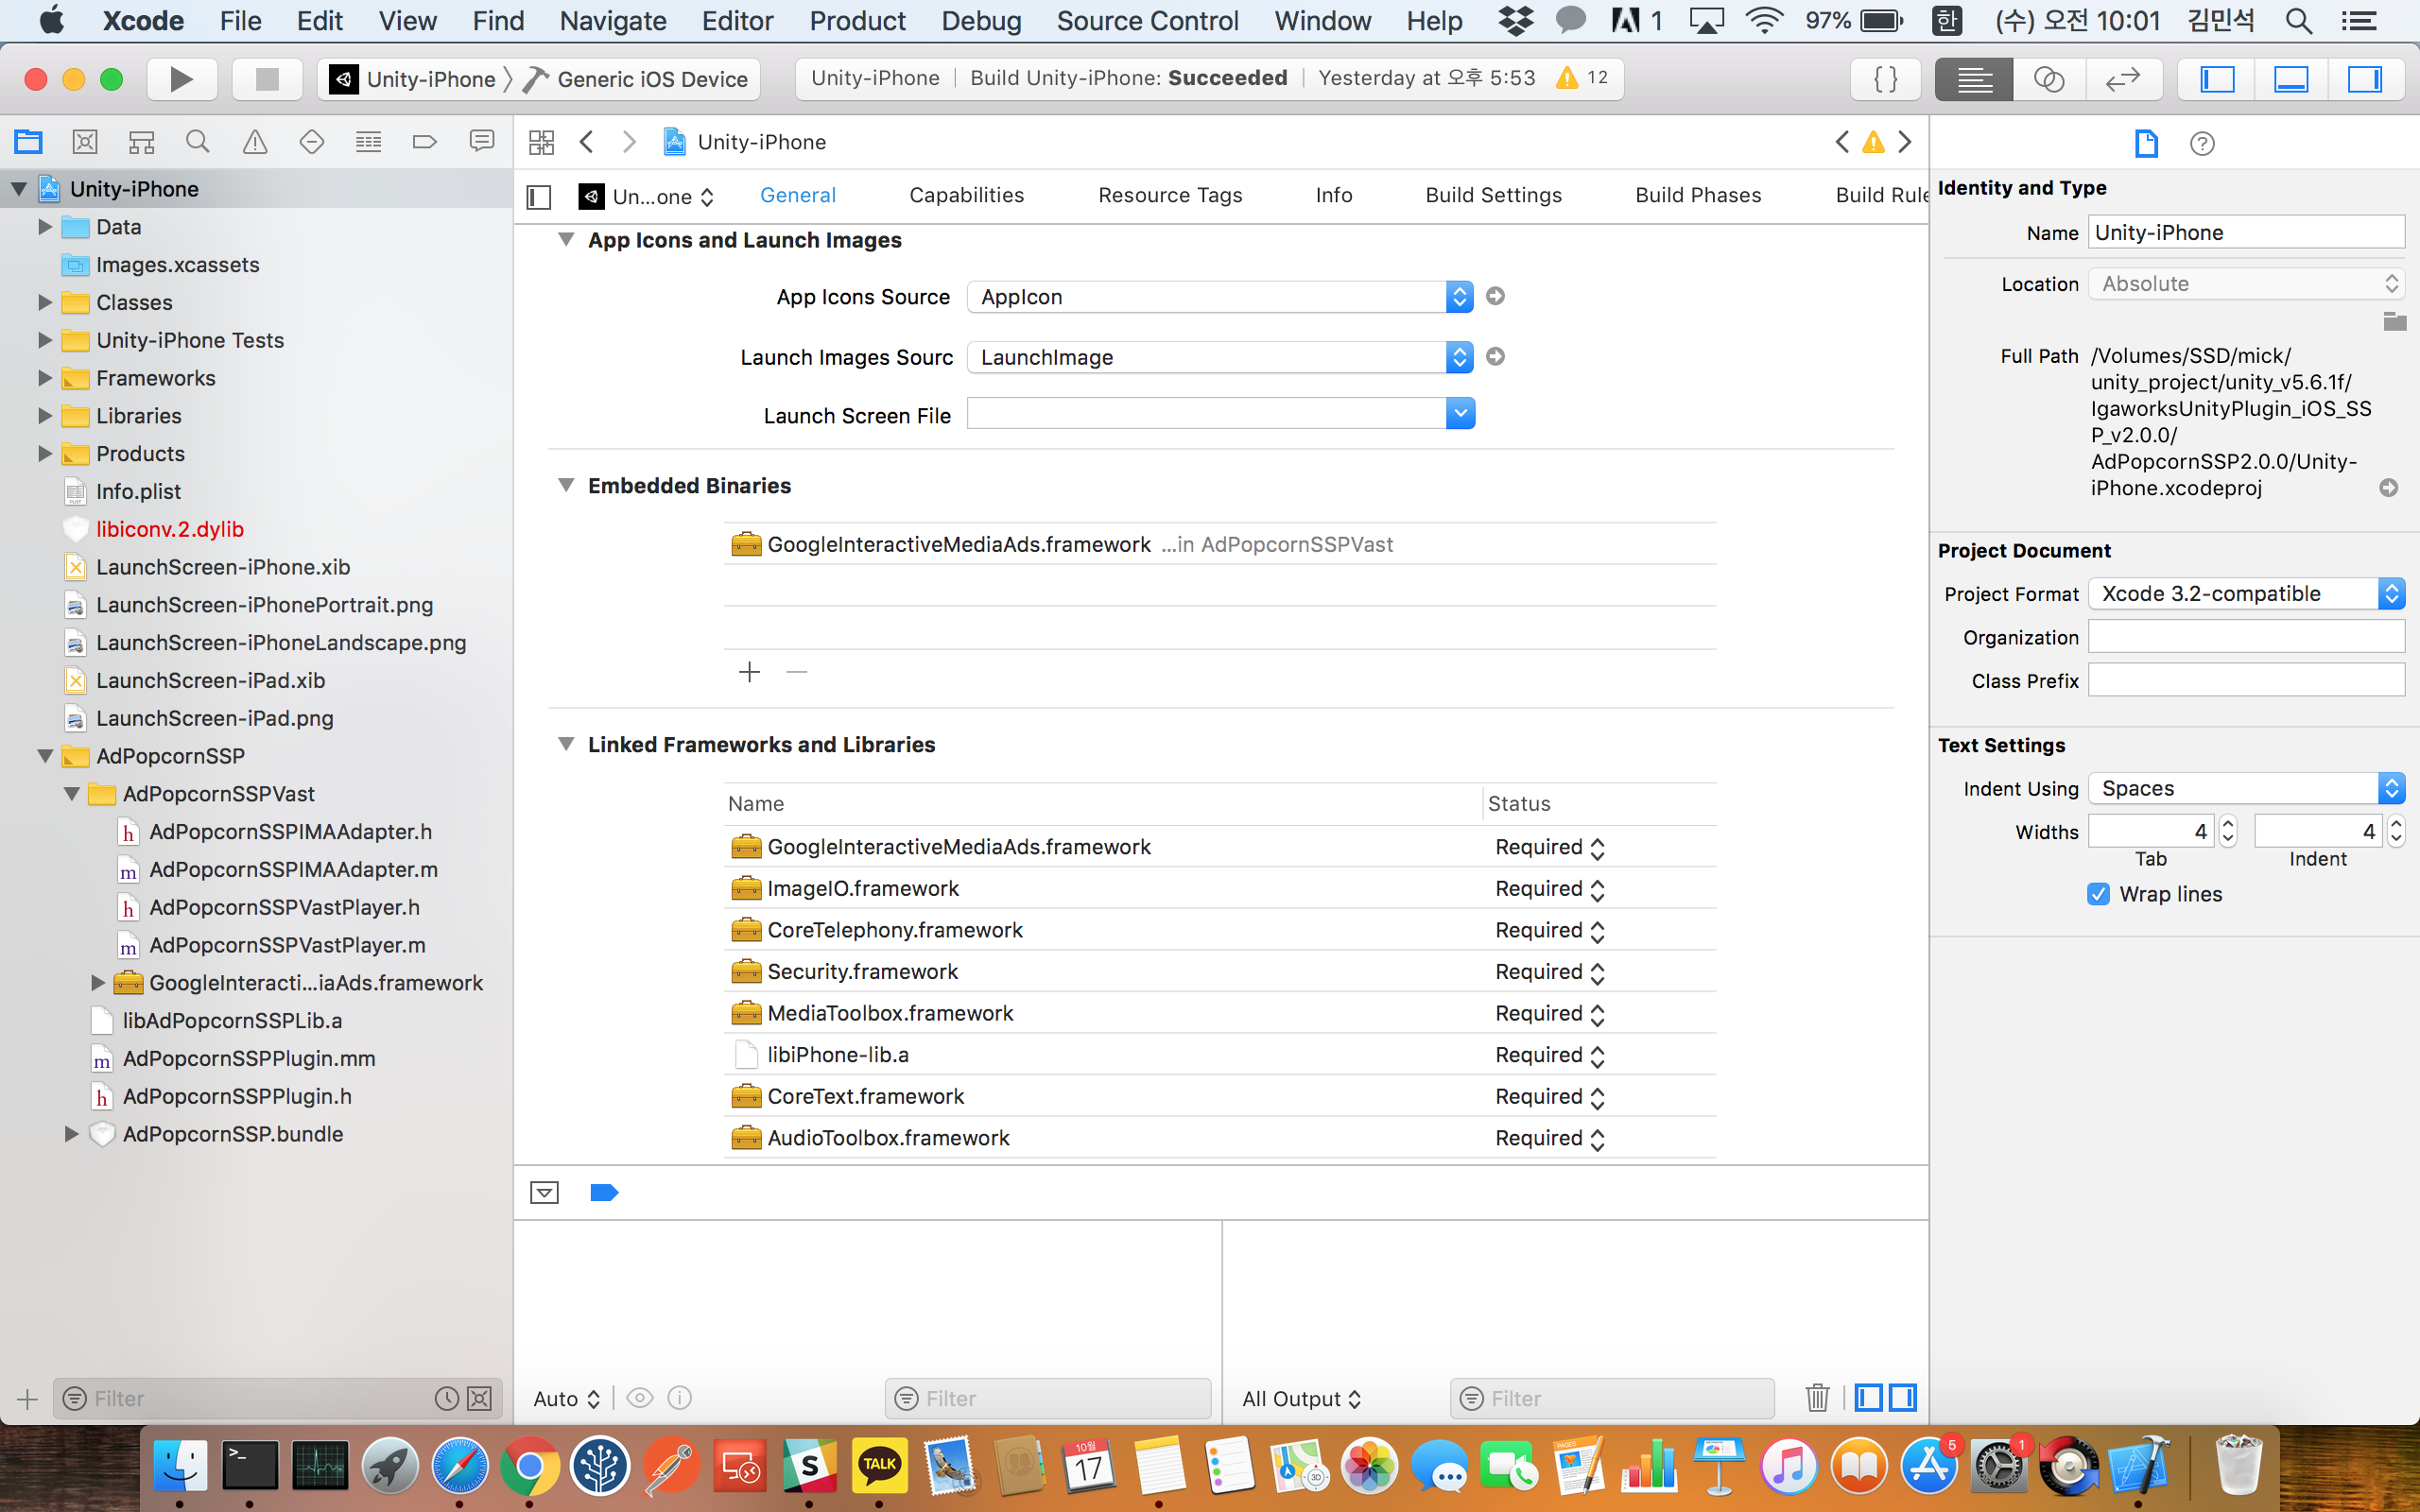Viewport: 2420px width, 1512px height.
Task: Add an embedded binary with plus button
Action: (x=749, y=672)
